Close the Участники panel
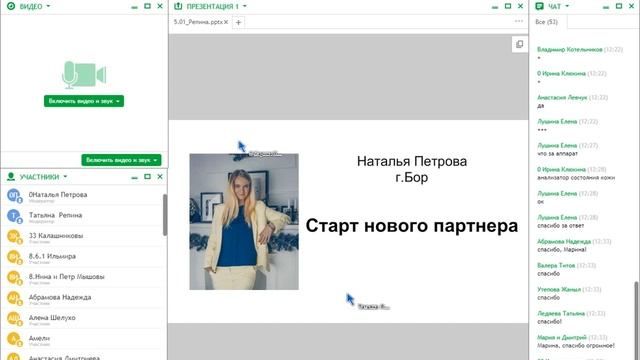 (x=160, y=176)
